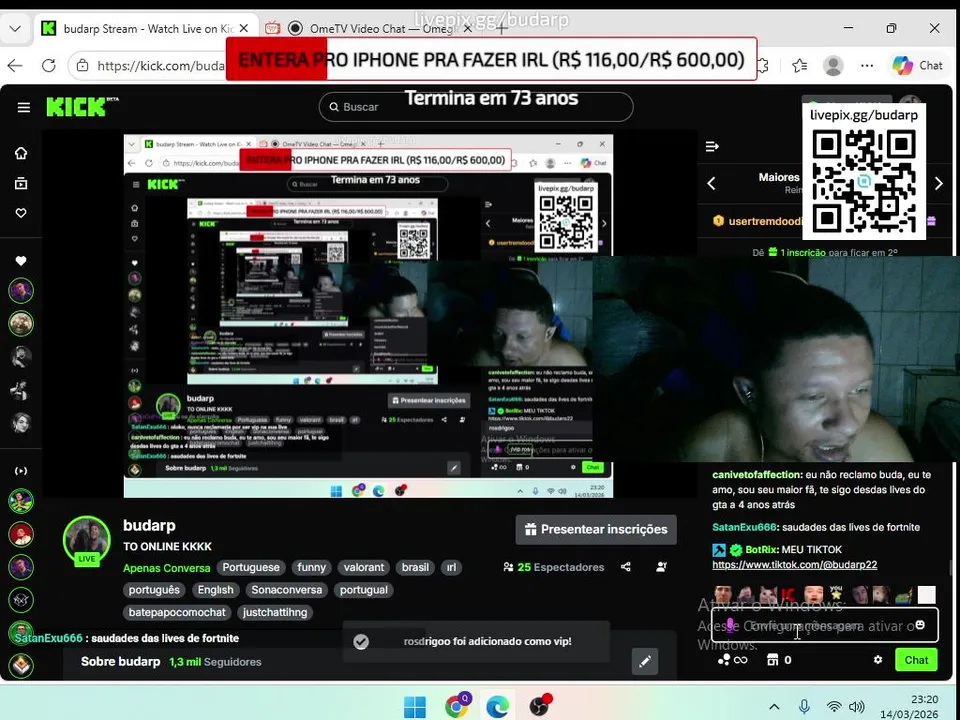Click the browser address bar
Viewport: 960px width, 720px height.
tap(147, 66)
